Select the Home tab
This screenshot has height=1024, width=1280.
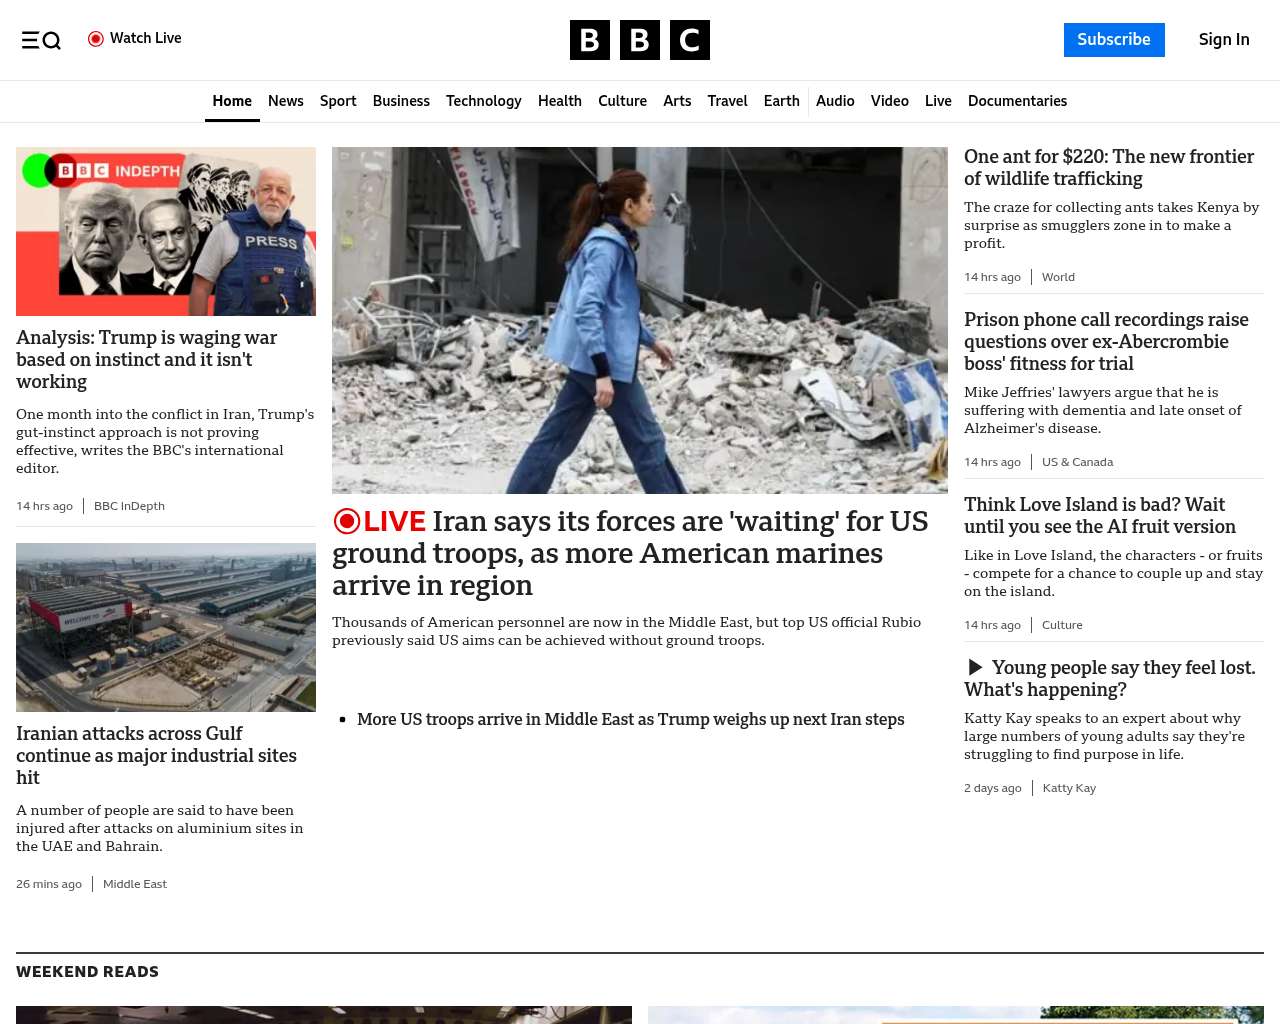tap(232, 101)
